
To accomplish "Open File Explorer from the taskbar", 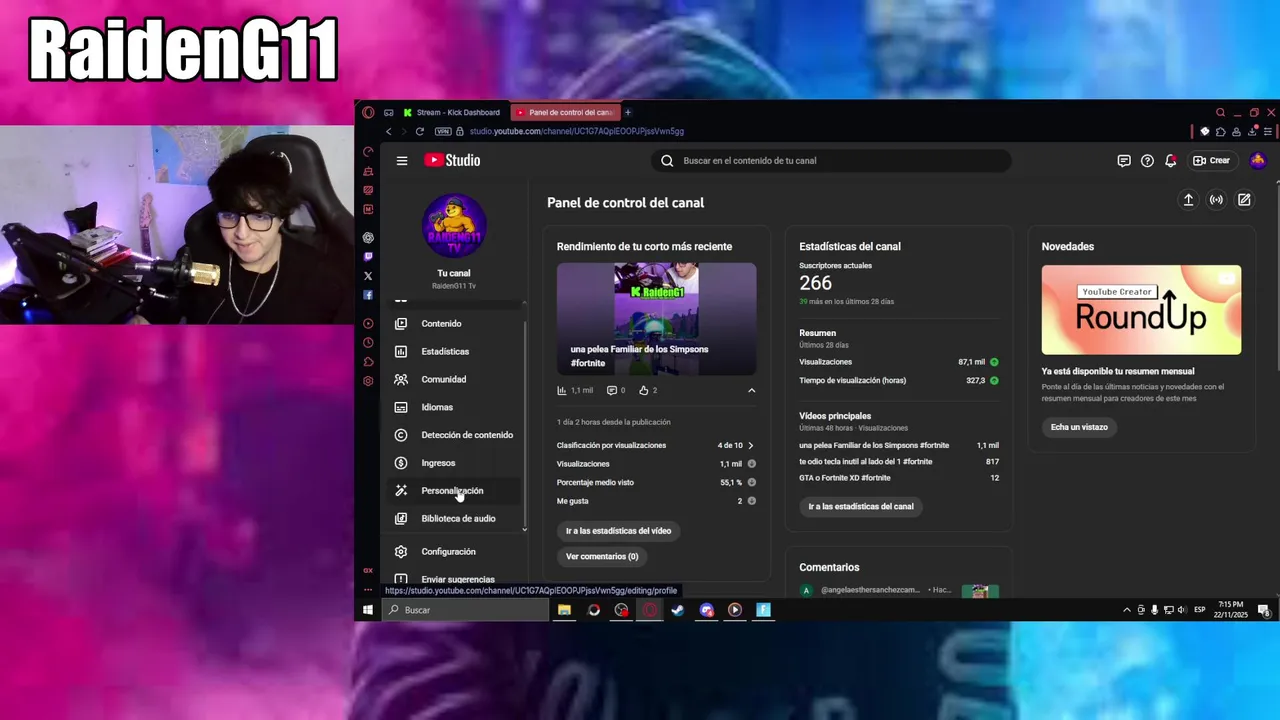I will (564, 610).
